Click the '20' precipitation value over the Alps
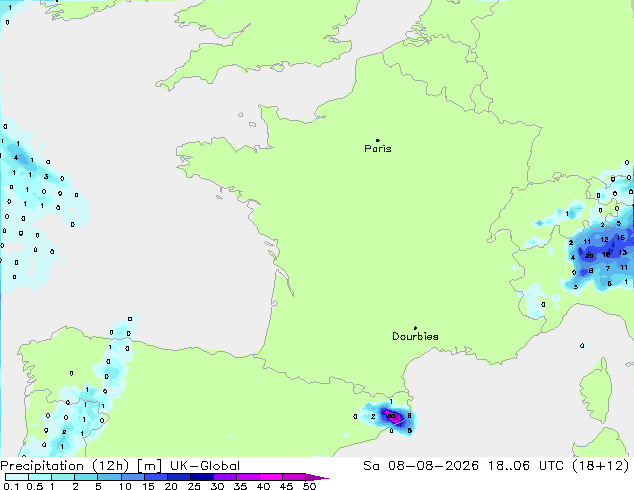This screenshot has height=490, width=634. [x=589, y=256]
